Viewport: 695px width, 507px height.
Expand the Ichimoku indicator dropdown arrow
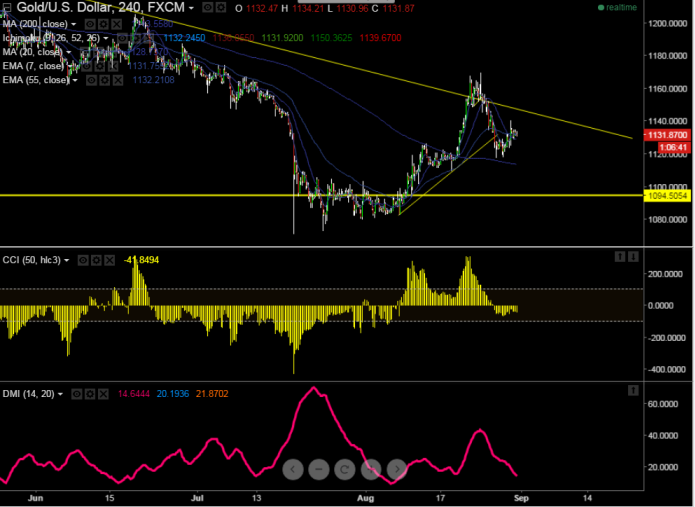(105, 39)
